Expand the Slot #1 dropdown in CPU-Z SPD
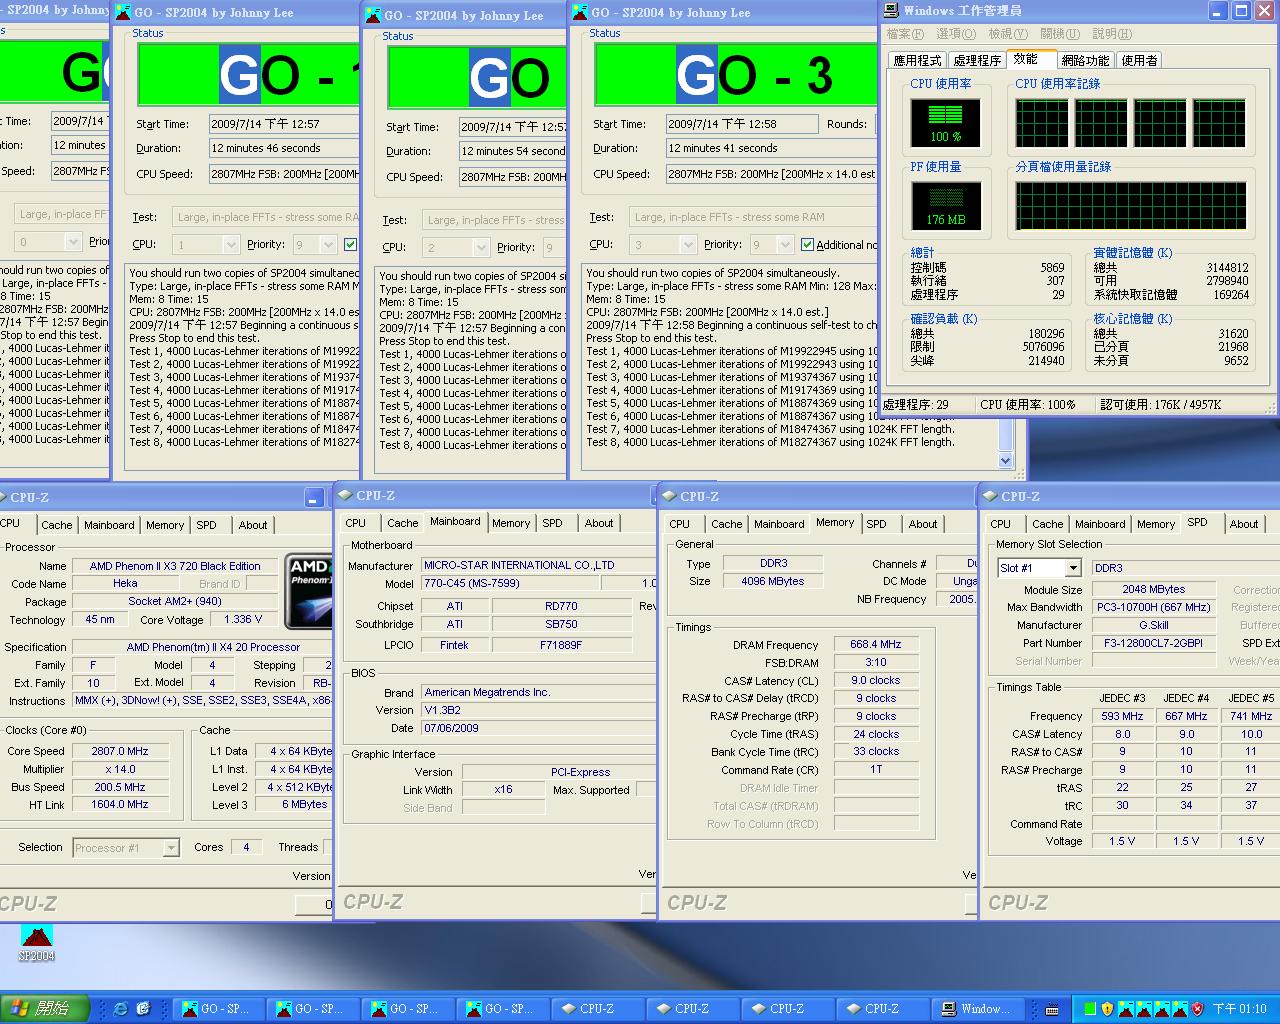Screen dimensions: 1280x1024 [x=1073, y=568]
